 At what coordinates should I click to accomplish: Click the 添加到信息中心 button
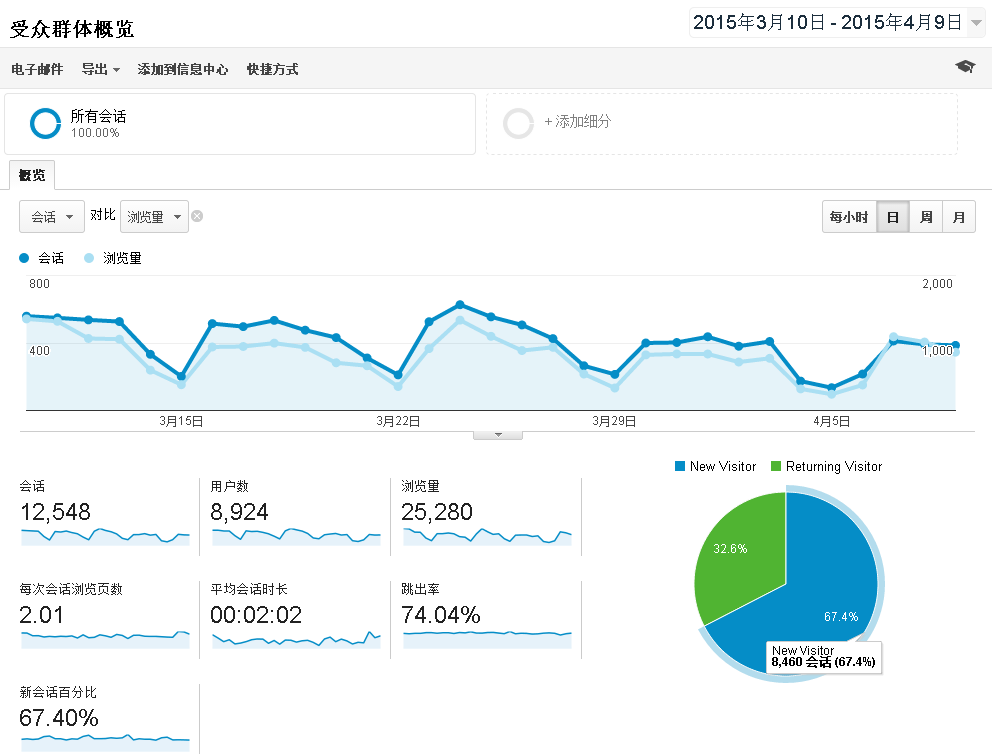(185, 68)
